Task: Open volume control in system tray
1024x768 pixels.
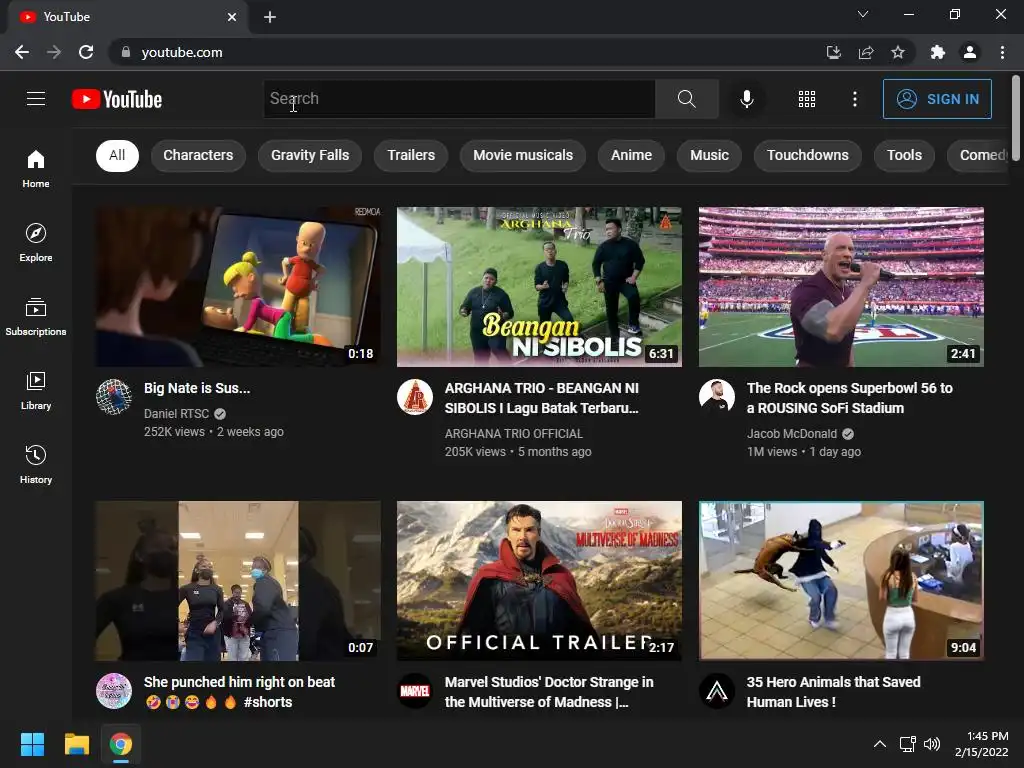Action: point(932,744)
